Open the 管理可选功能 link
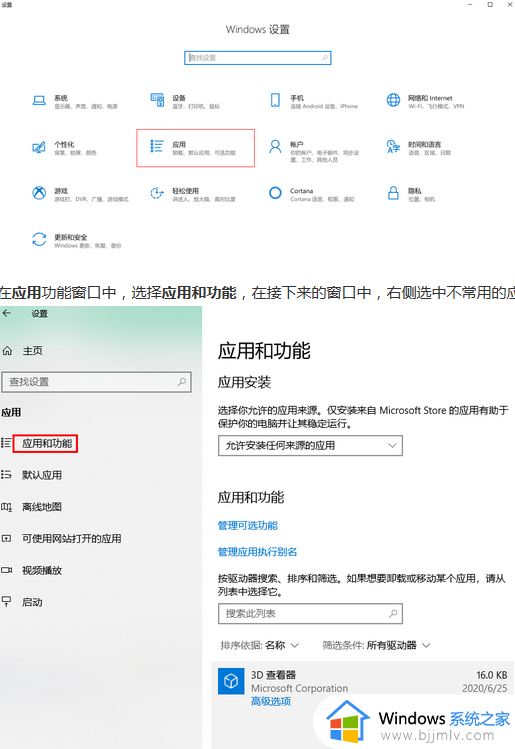This screenshot has width=515, height=749. (x=247, y=525)
